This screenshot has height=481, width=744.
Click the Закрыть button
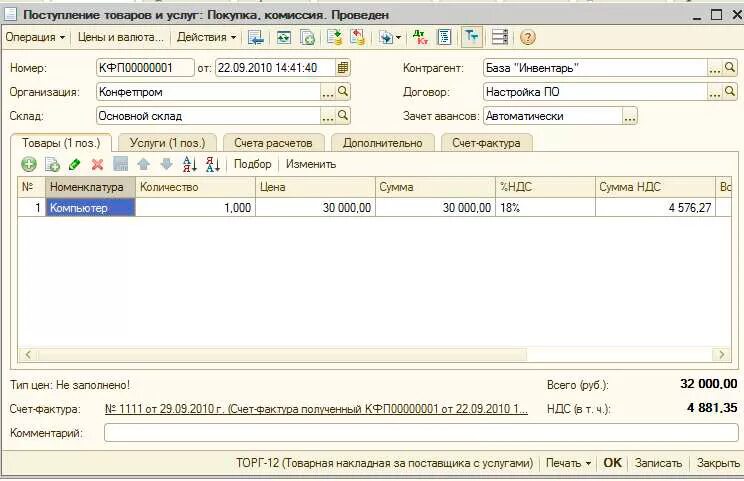(x=718, y=463)
